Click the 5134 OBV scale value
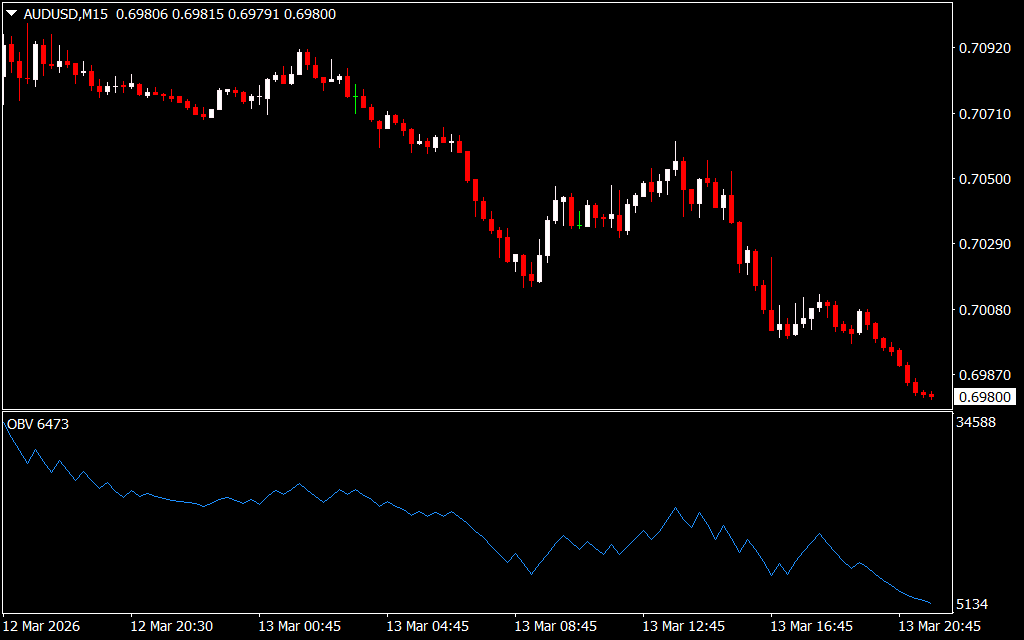This screenshot has width=1024, height=640. click(971, 605)
